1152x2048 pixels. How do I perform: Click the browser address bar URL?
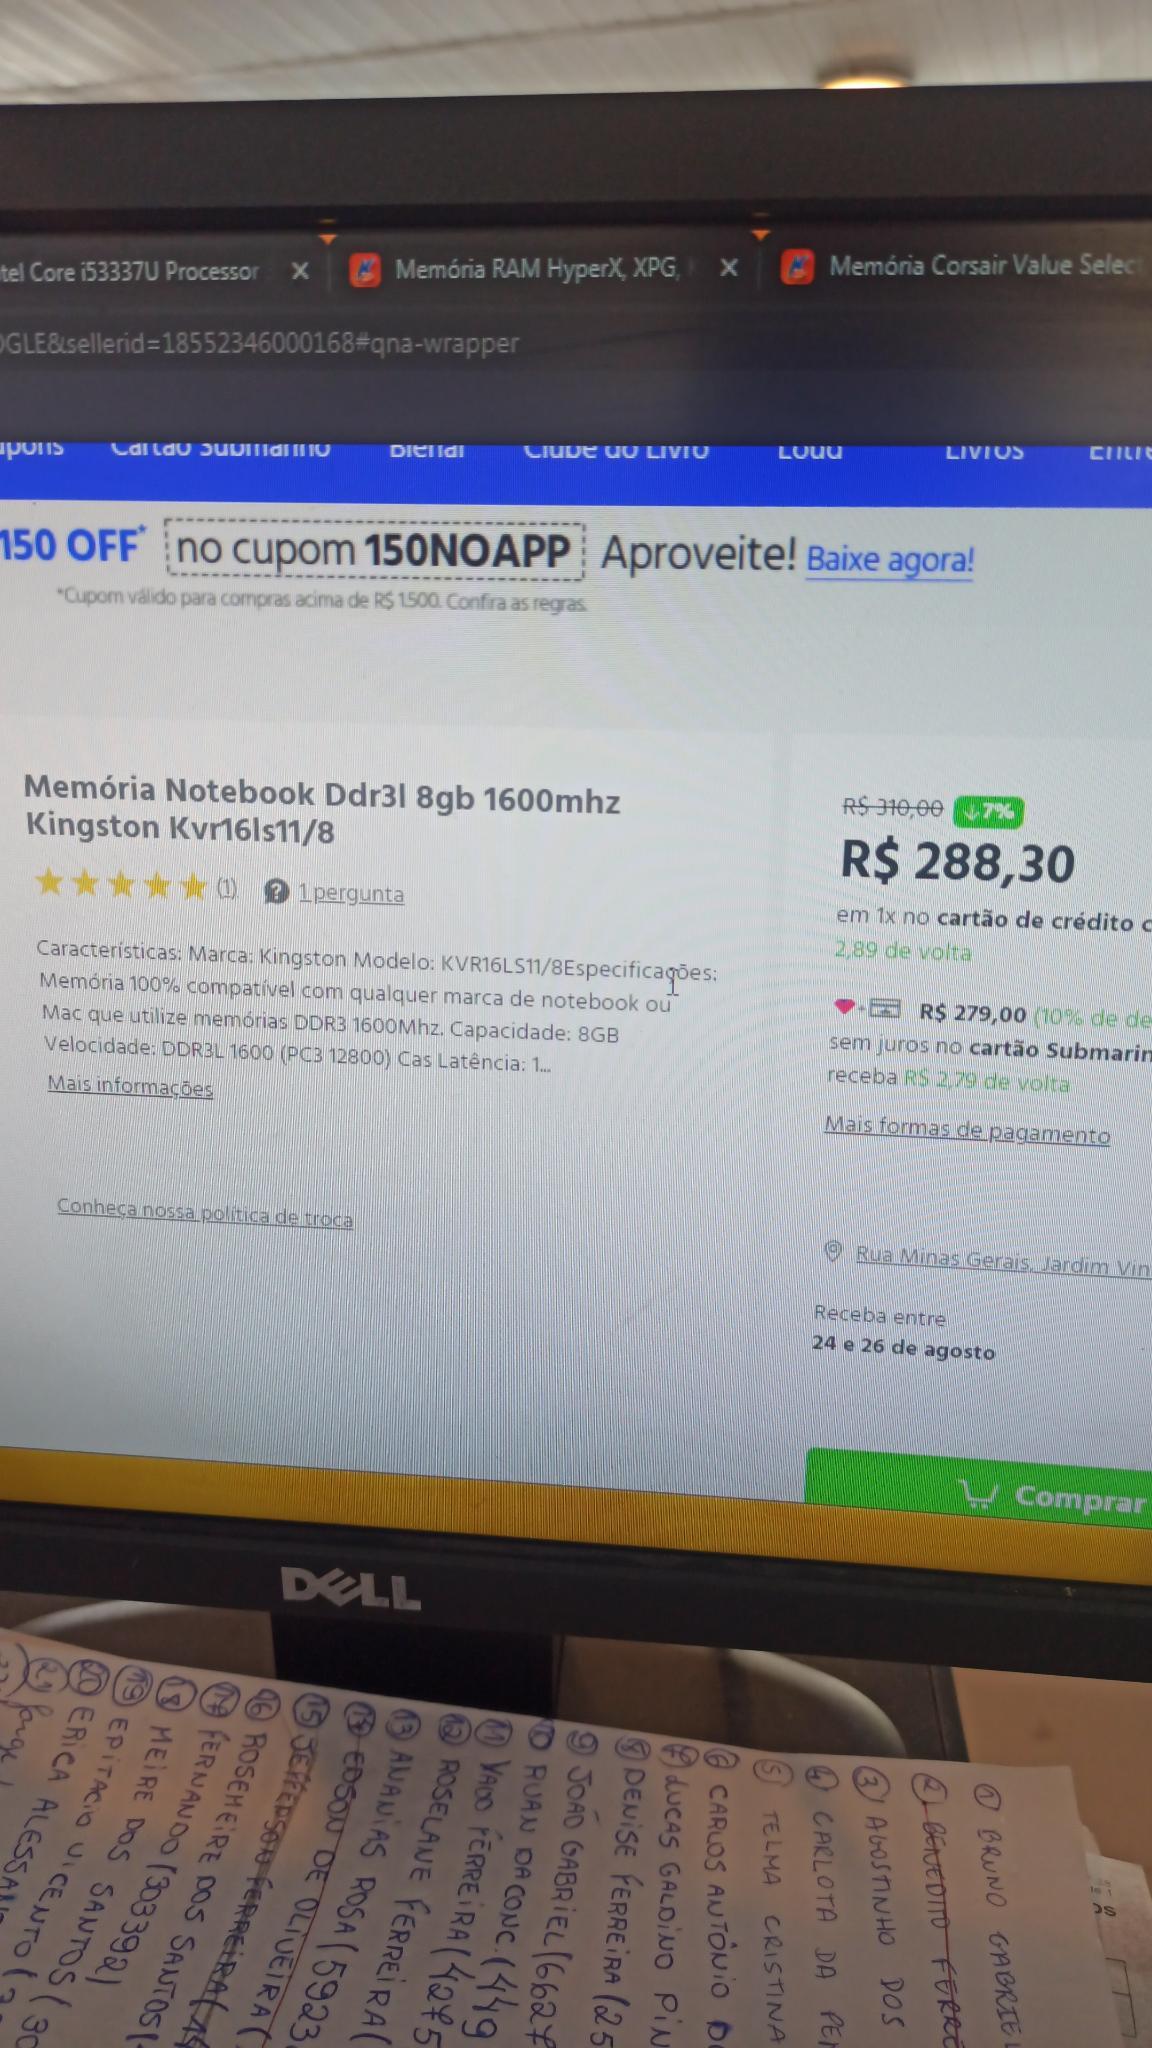pos(260,343)
